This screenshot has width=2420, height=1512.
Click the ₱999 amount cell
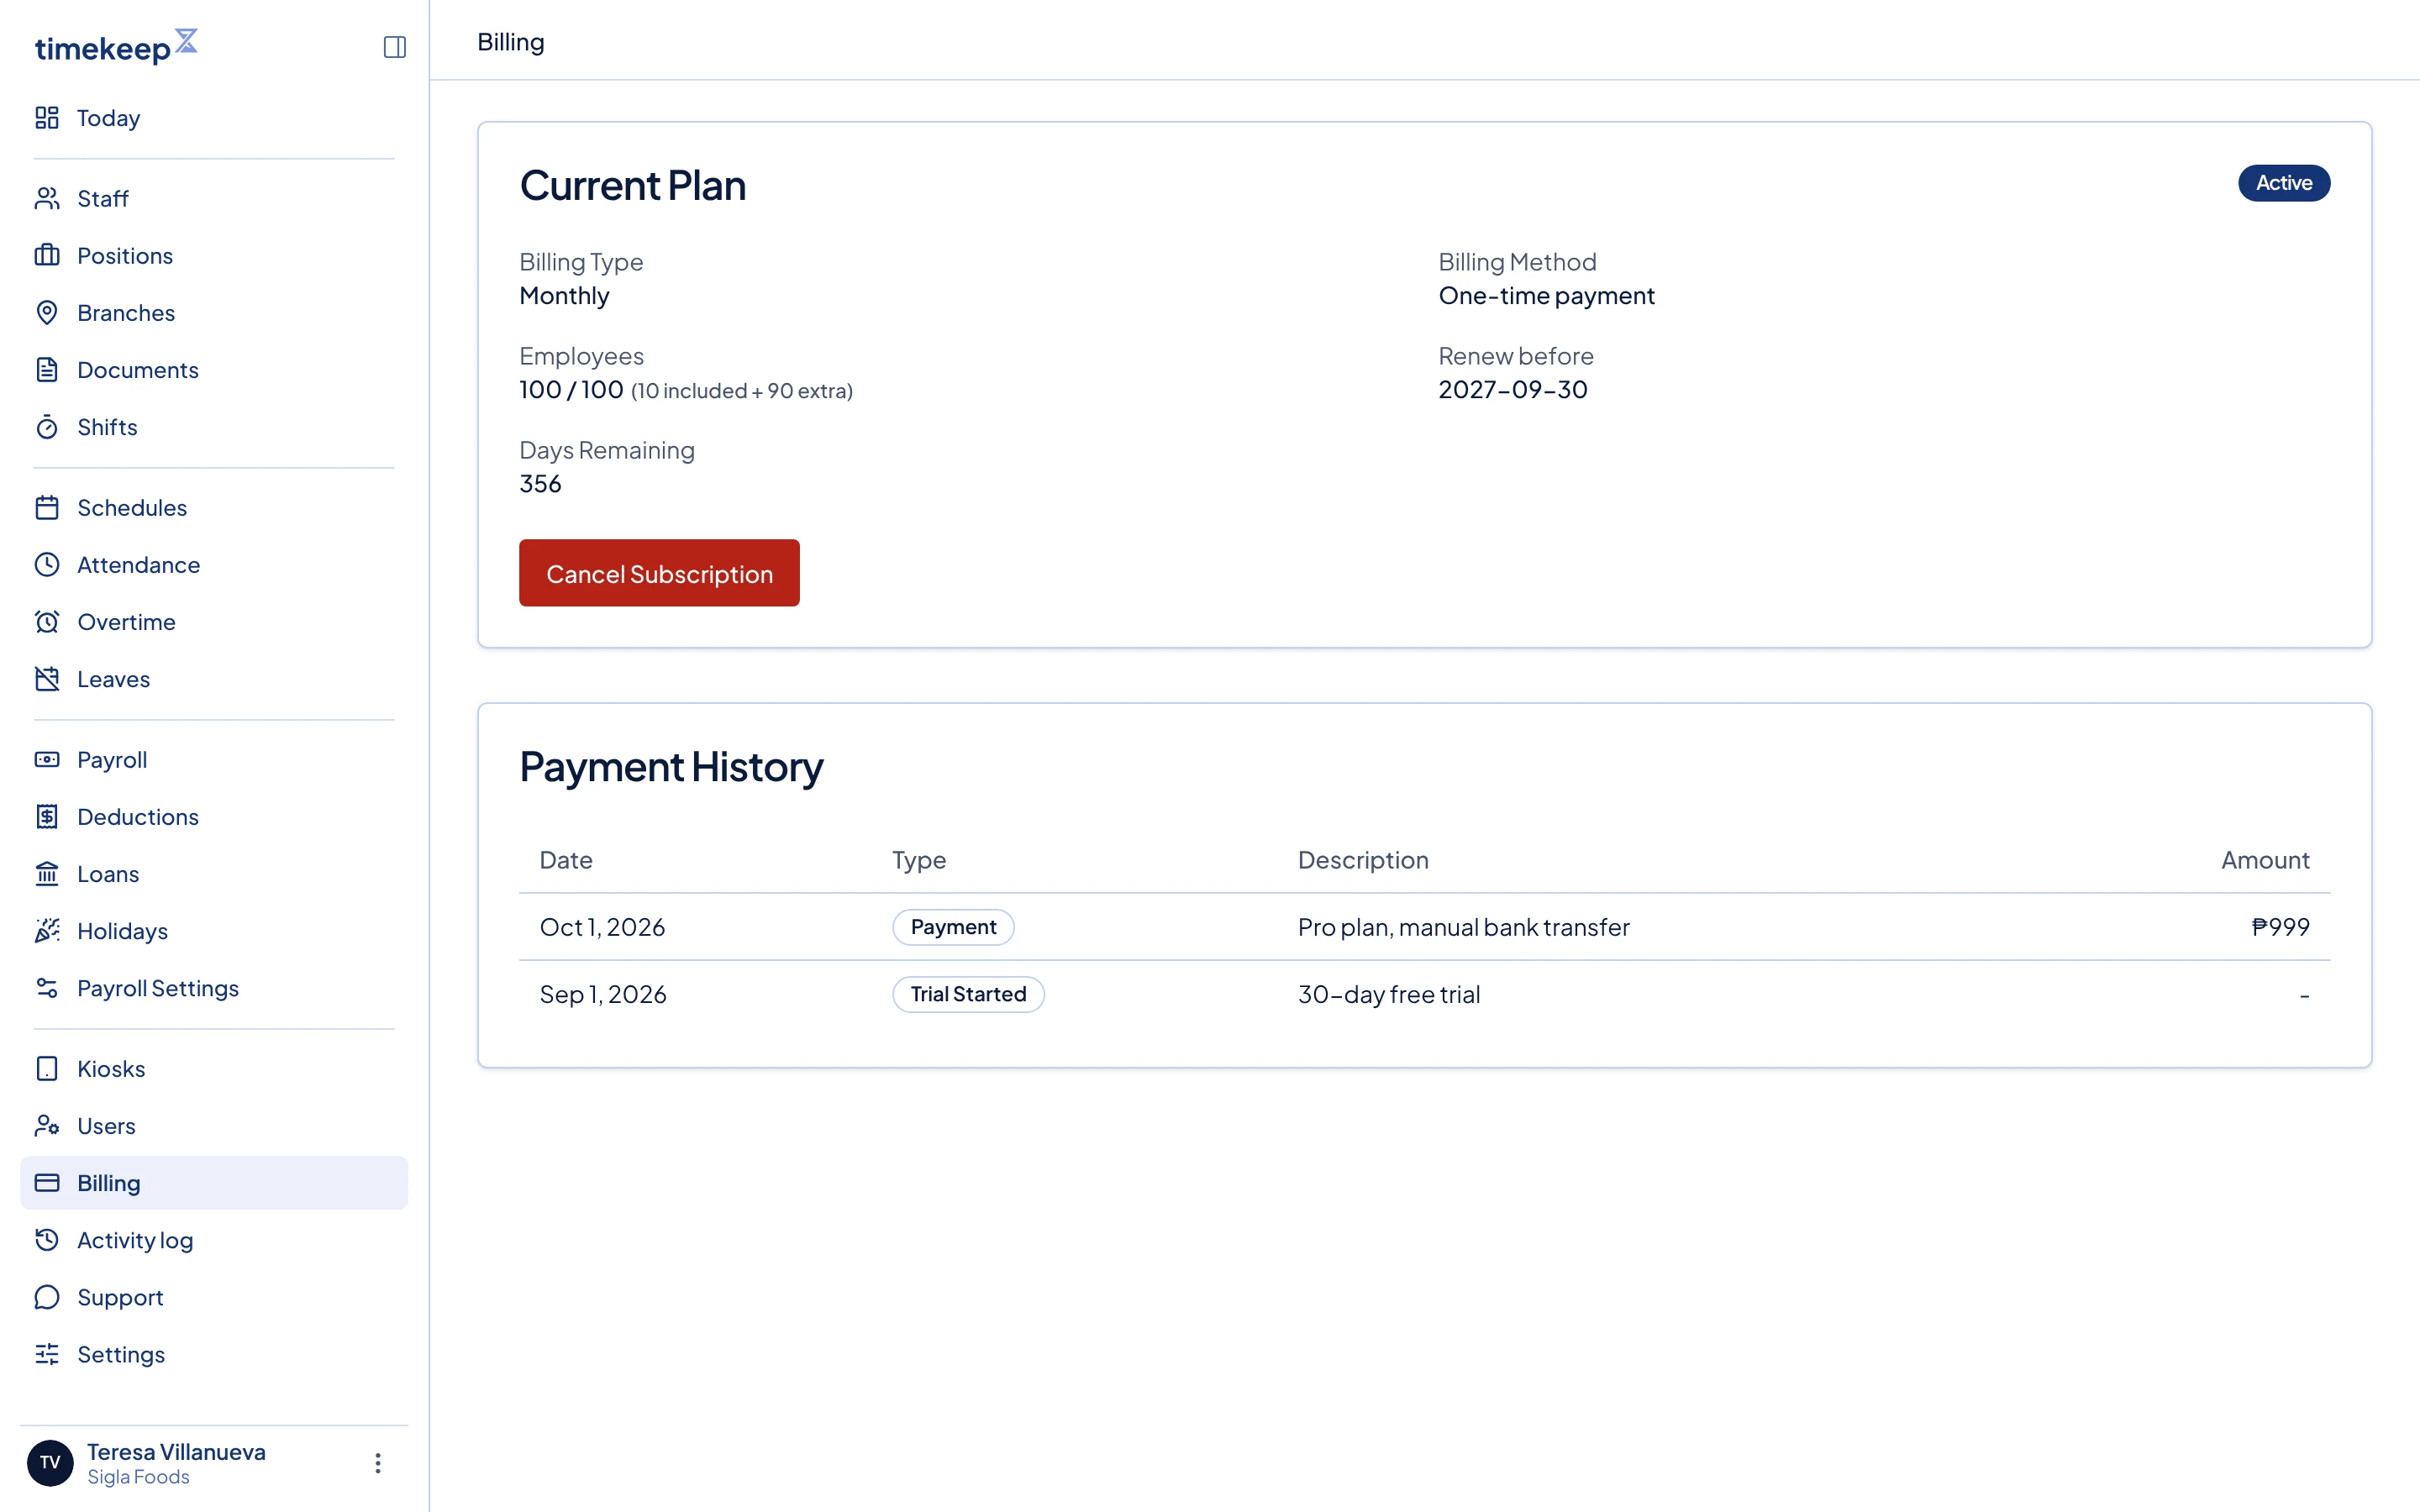pyautogui.click(x=2280, y=927)
